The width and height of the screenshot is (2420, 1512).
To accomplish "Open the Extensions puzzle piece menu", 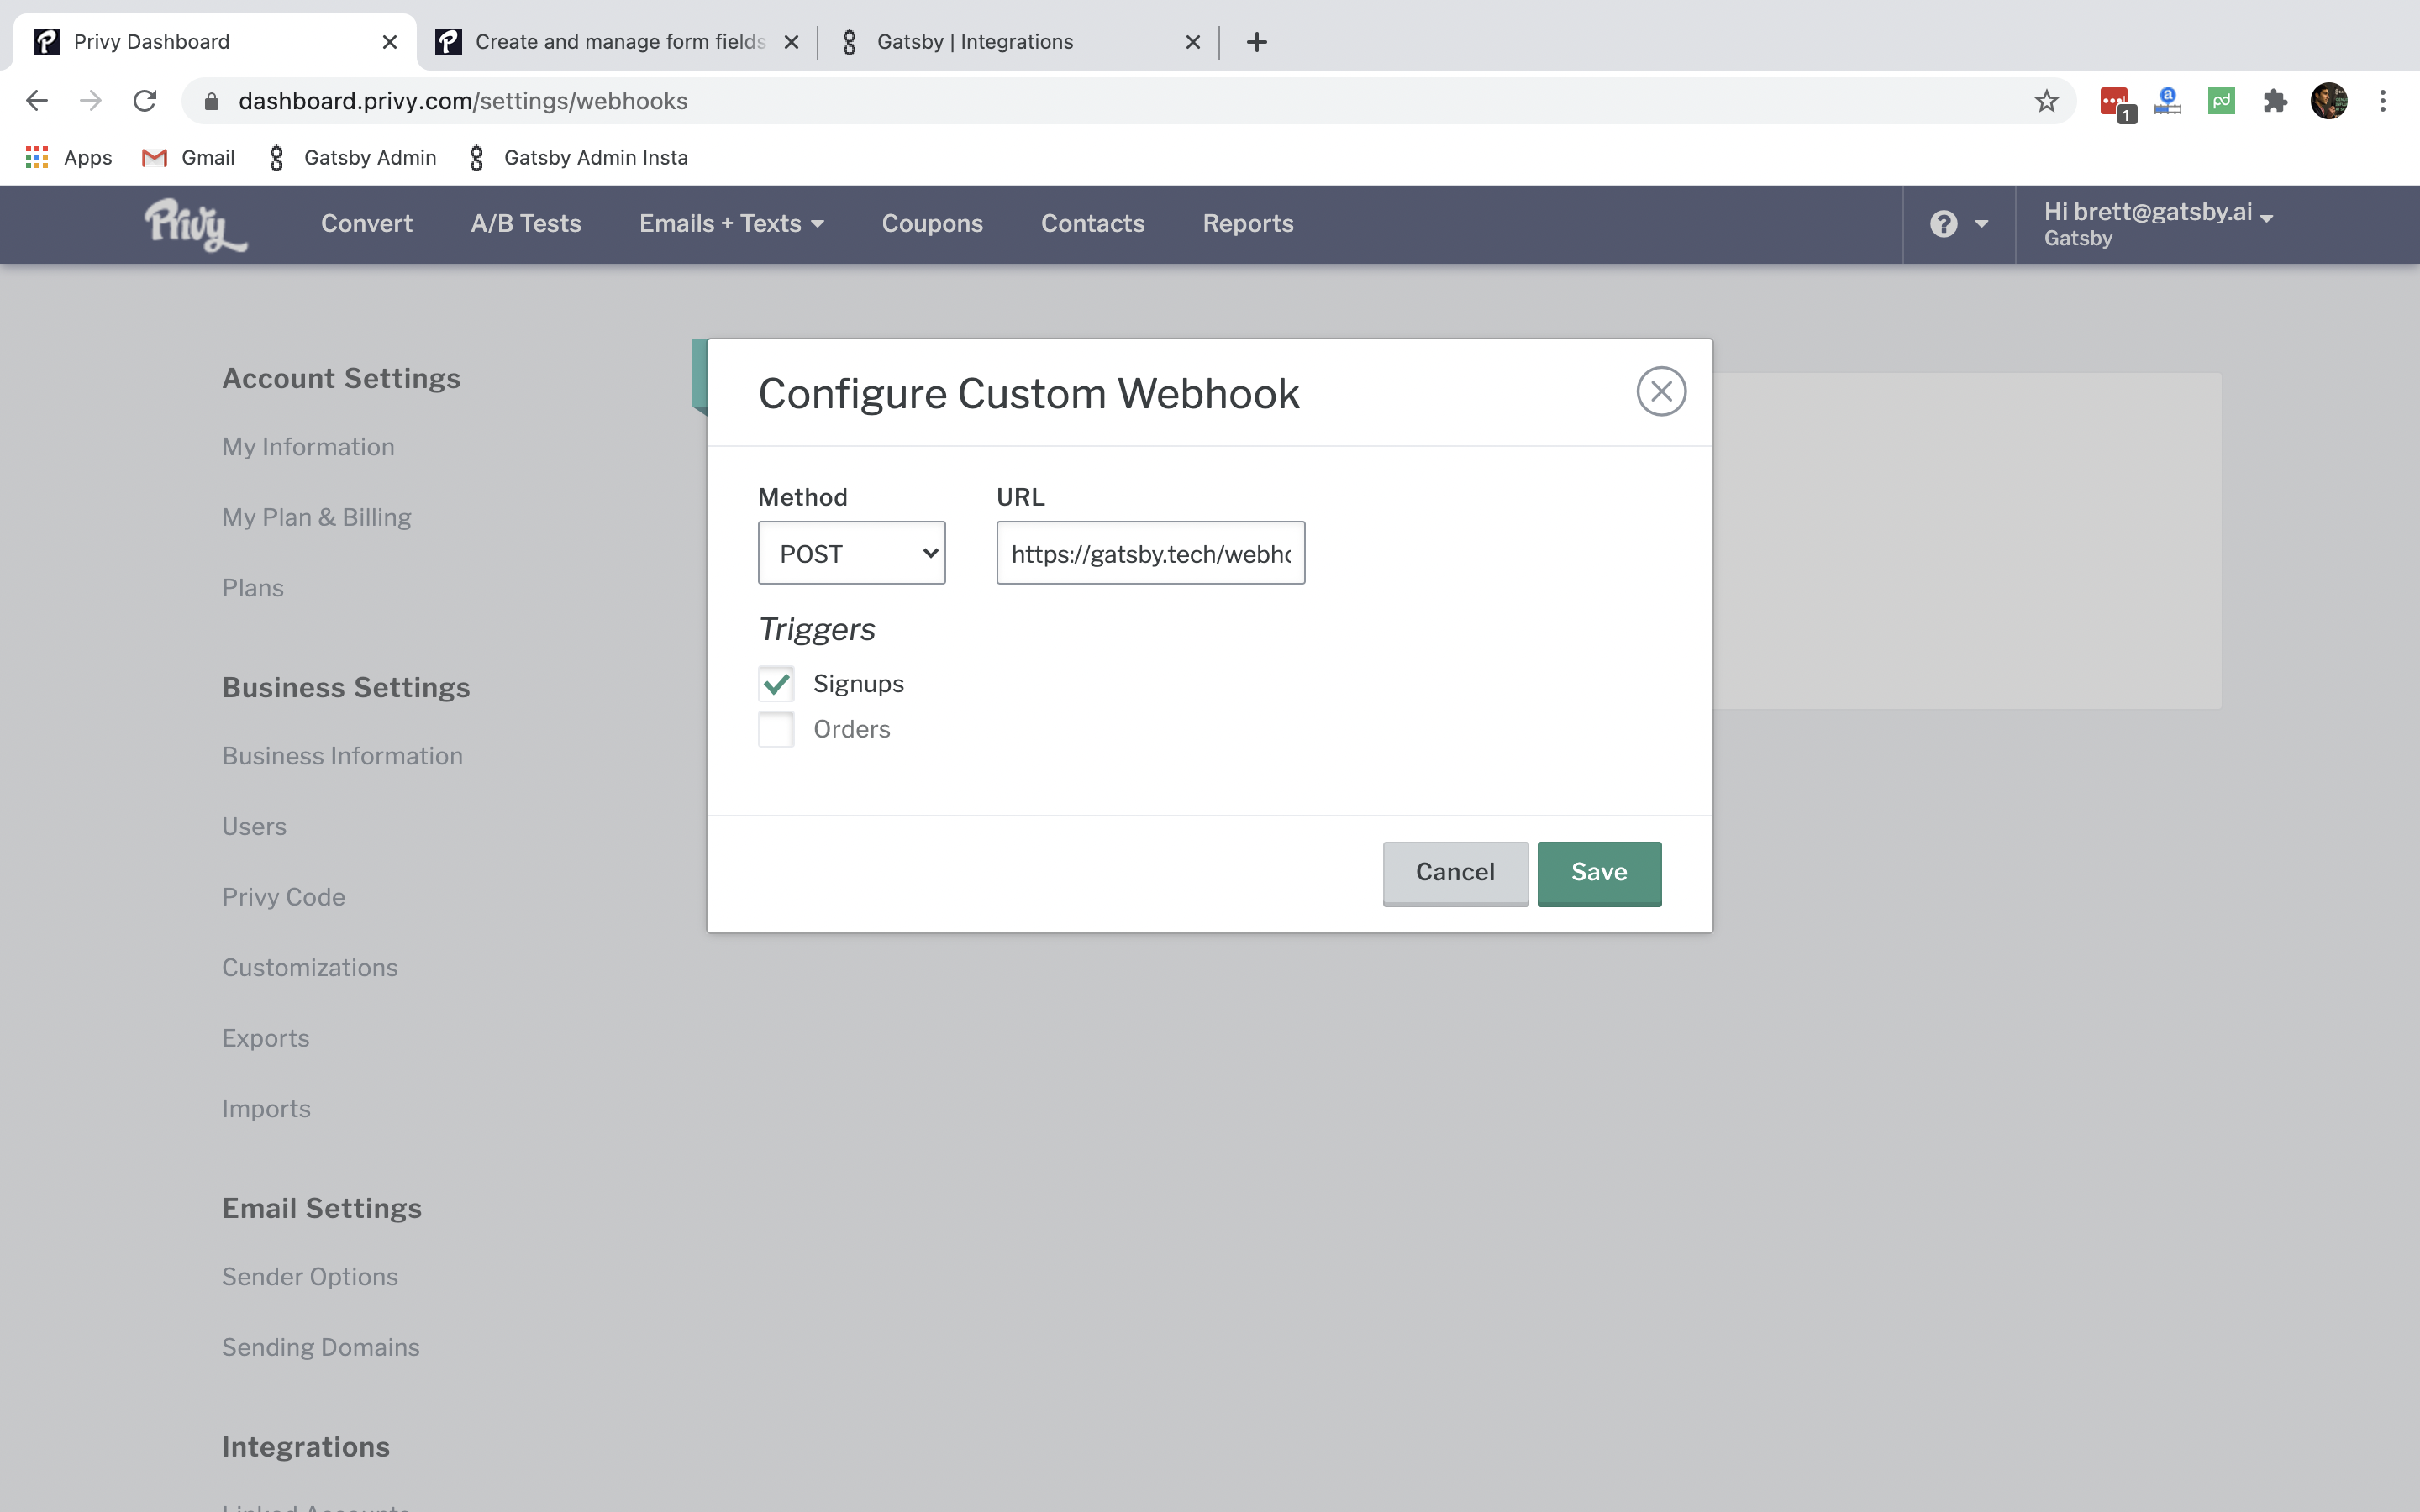I will pyautogui.click(x=2275, y=101).
